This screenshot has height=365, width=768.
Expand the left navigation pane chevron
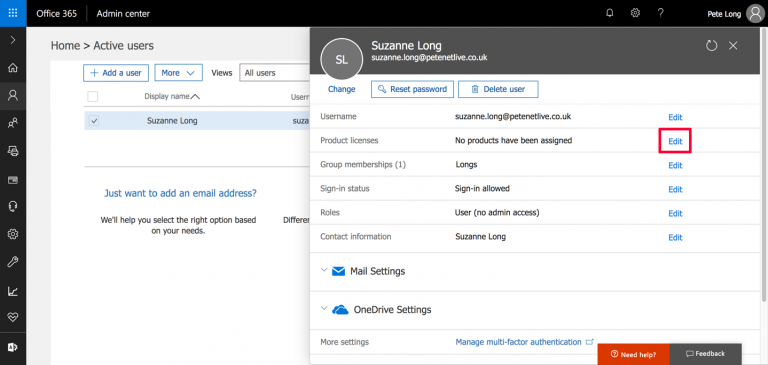(13, 40)
